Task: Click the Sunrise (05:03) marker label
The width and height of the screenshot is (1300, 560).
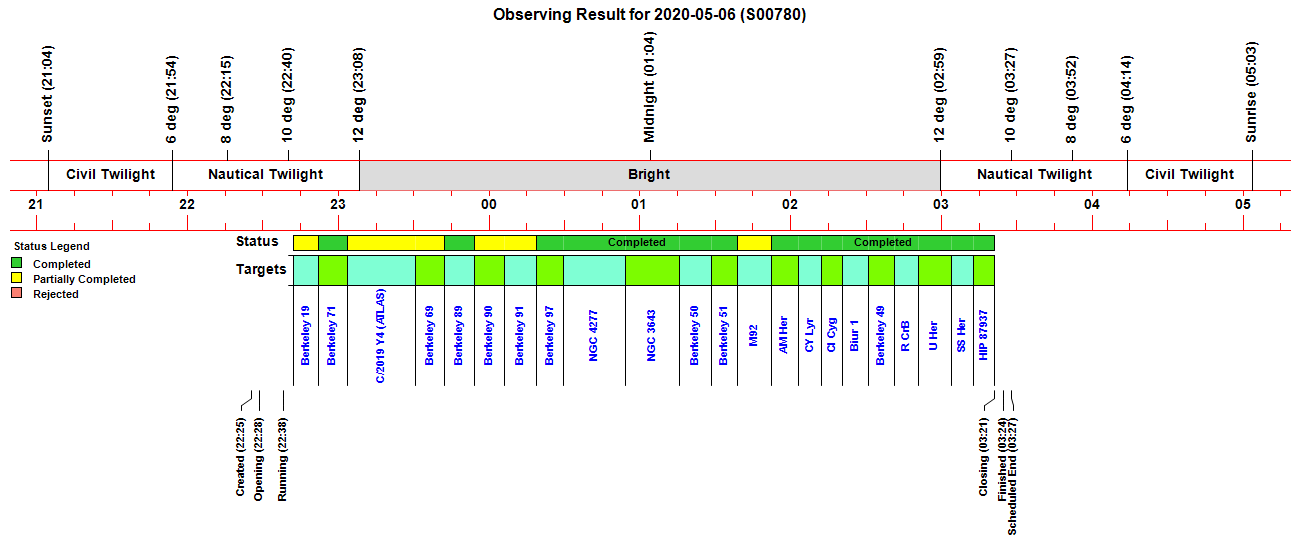Action: click(x=1252, y=92)
